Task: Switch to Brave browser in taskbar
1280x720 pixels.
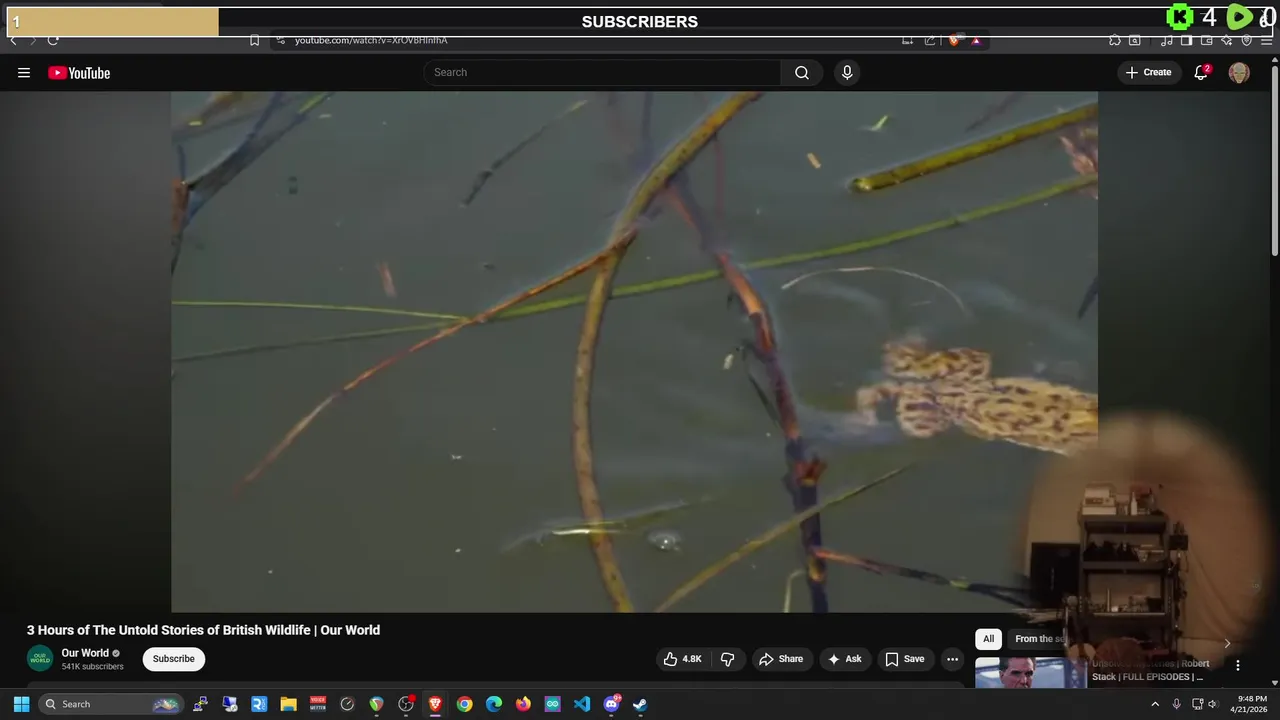Action: (x=435, y=704)
